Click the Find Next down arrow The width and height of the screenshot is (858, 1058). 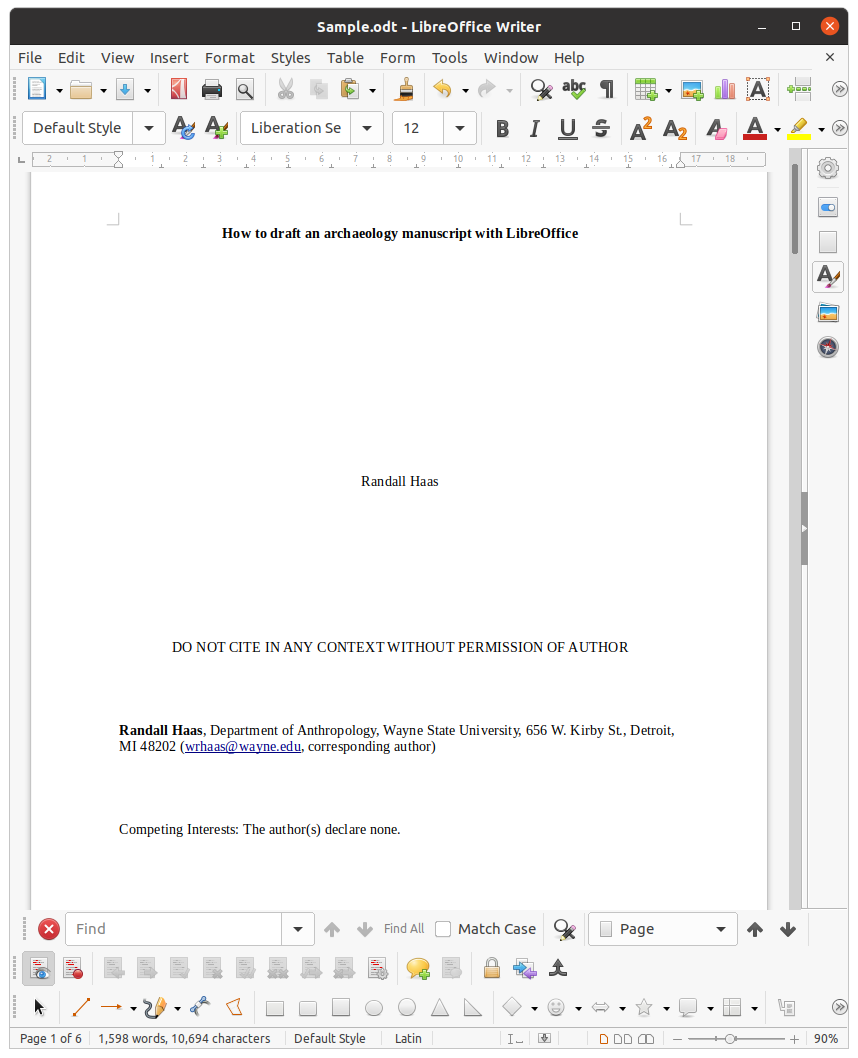click(x=365, y=929)
